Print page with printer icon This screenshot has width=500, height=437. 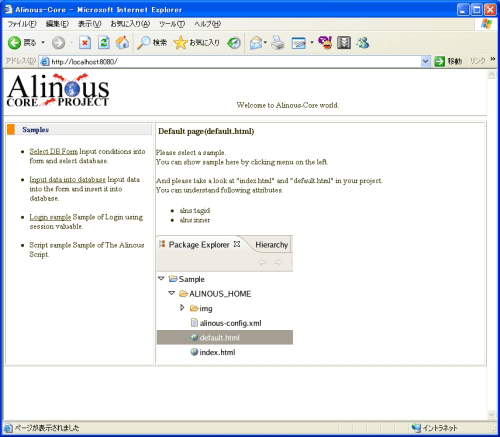tap(277, 43)
